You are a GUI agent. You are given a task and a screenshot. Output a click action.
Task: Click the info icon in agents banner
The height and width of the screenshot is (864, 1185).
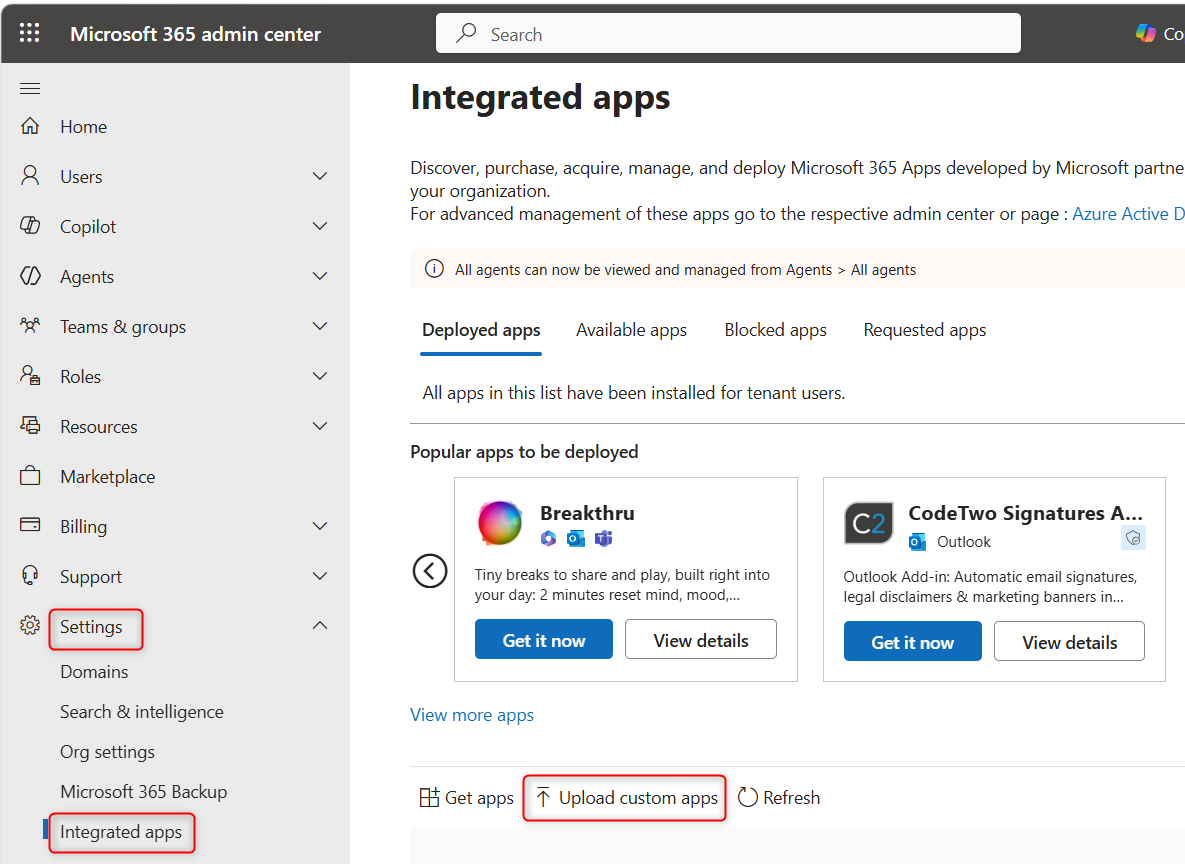pos(434,268)
